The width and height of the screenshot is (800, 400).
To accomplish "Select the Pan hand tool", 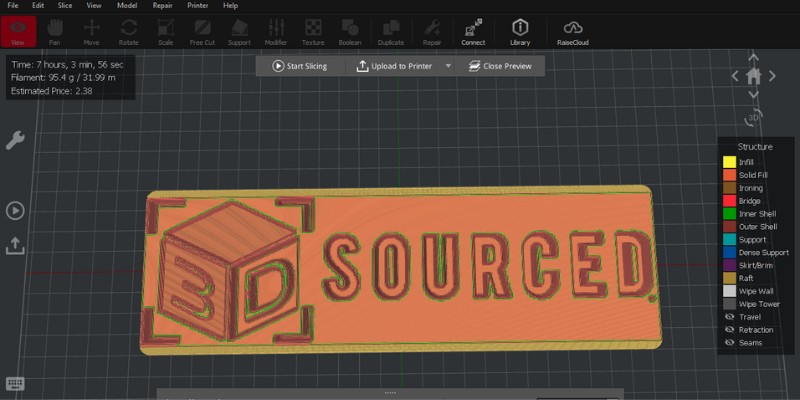I will pos(55,32).
